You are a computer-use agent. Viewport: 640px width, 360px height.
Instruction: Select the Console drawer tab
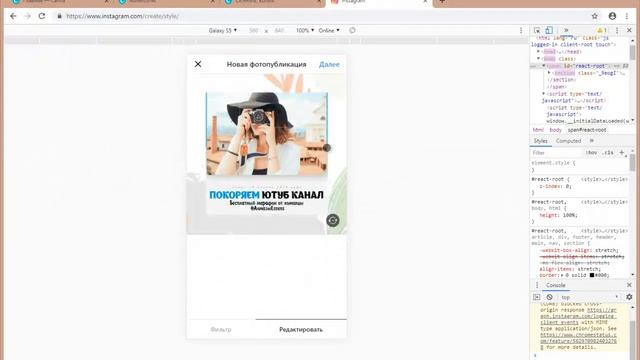556,285
